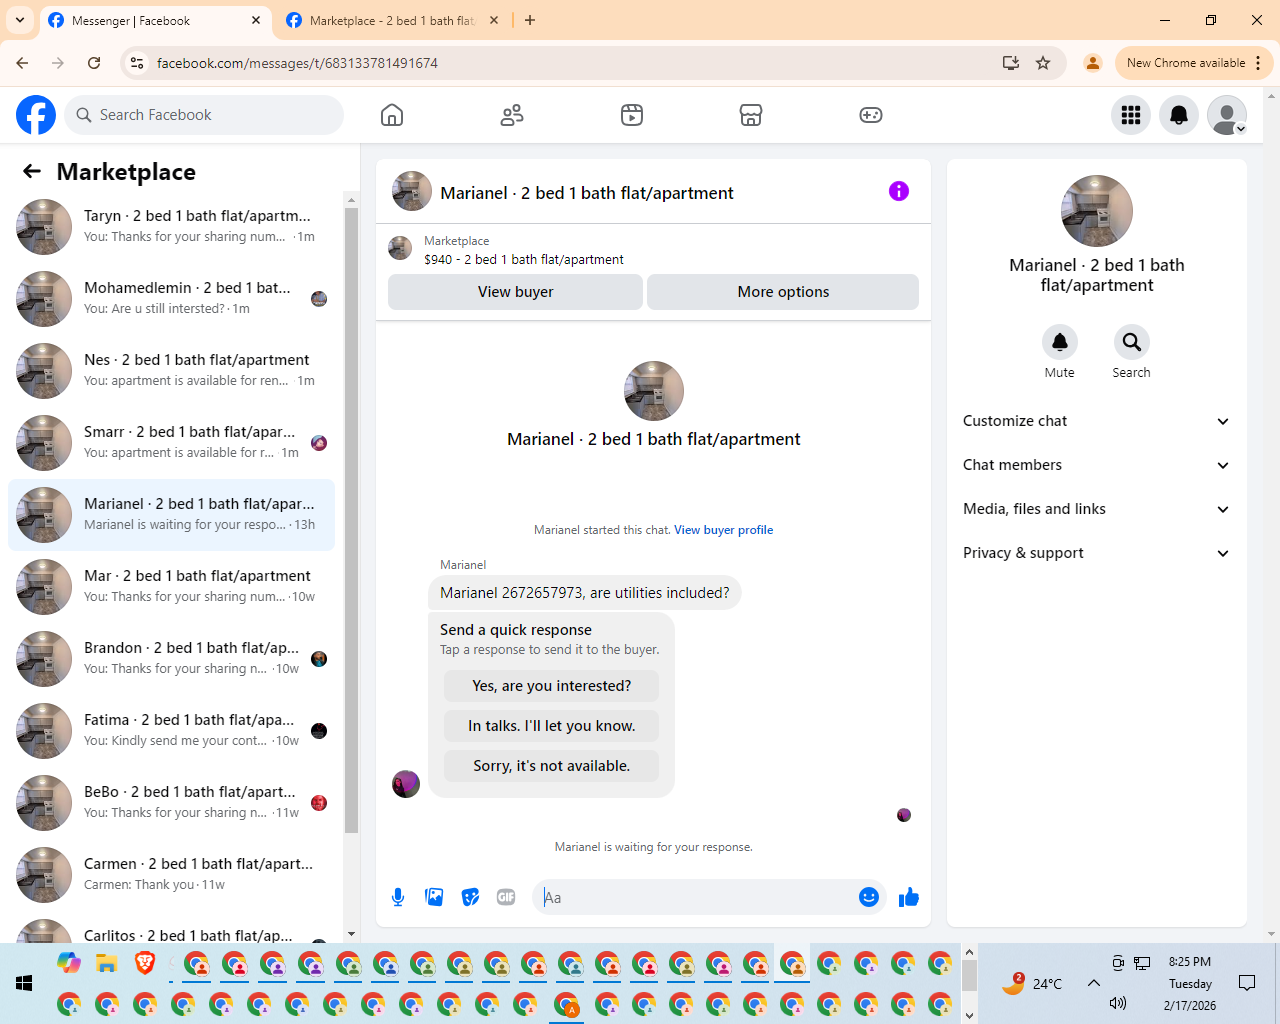
Task: Expand Media, files and links section
Action: click(x=1097, y=509)
